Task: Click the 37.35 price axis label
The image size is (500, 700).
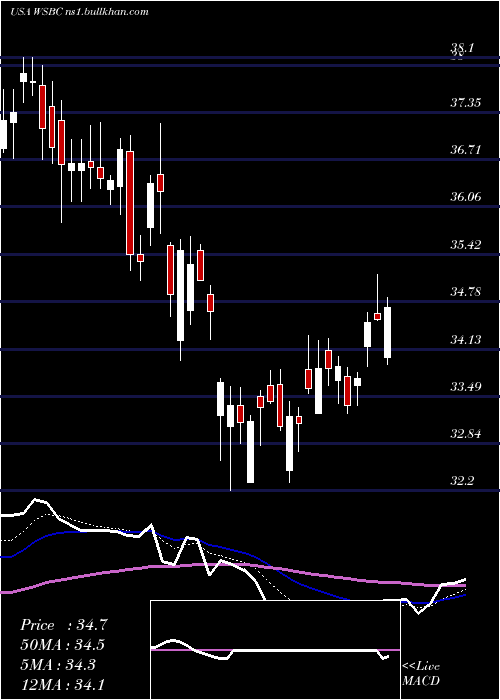Action: (466, 103)
